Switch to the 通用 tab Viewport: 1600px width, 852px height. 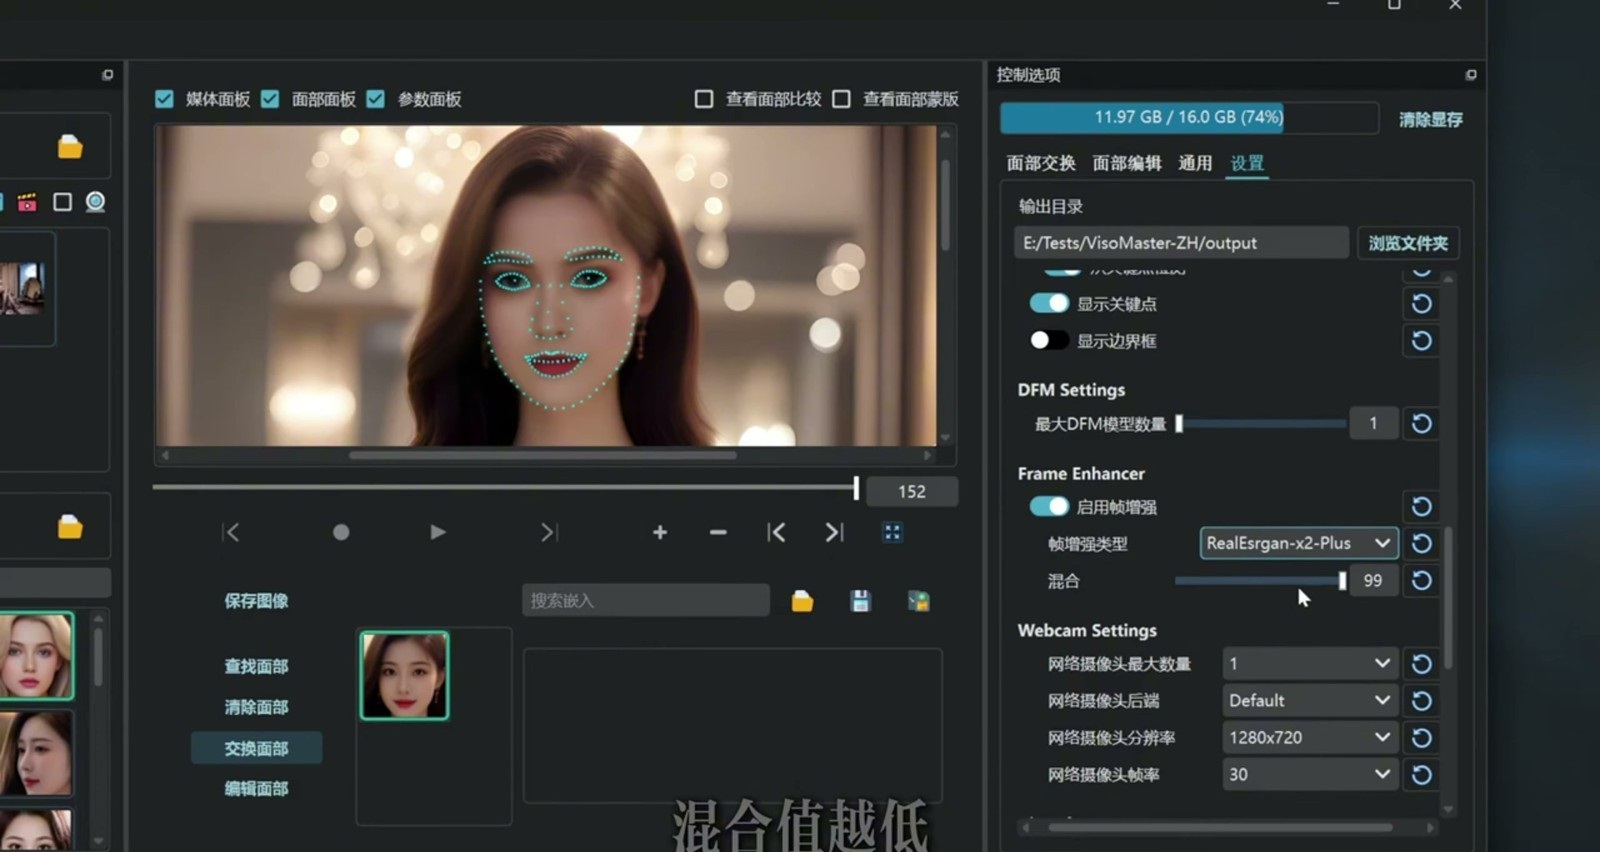pyautogui.click(x=1195, y=163)
